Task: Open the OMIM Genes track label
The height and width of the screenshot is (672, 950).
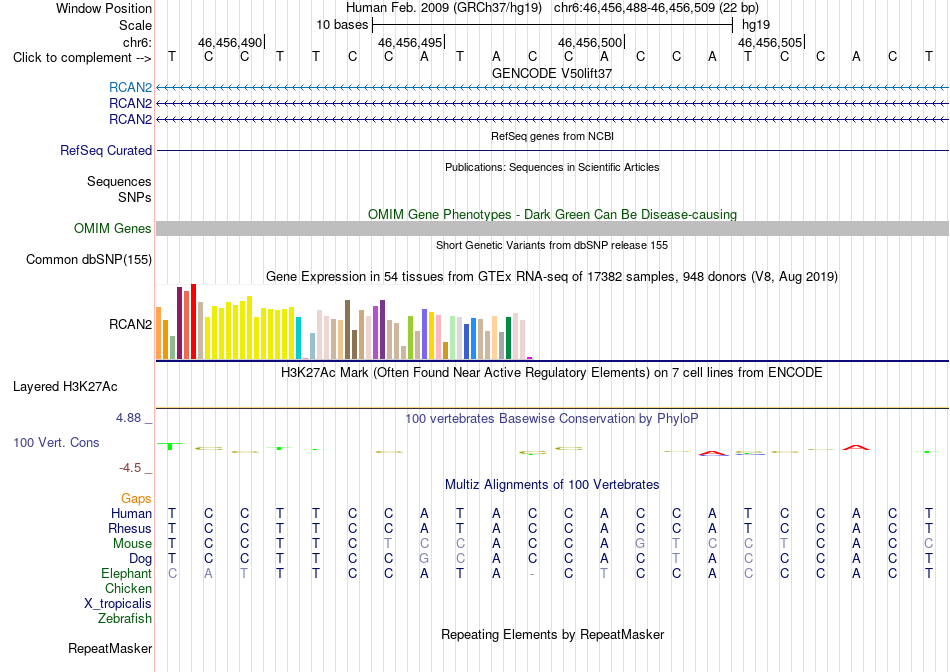Action: (113, 228)
